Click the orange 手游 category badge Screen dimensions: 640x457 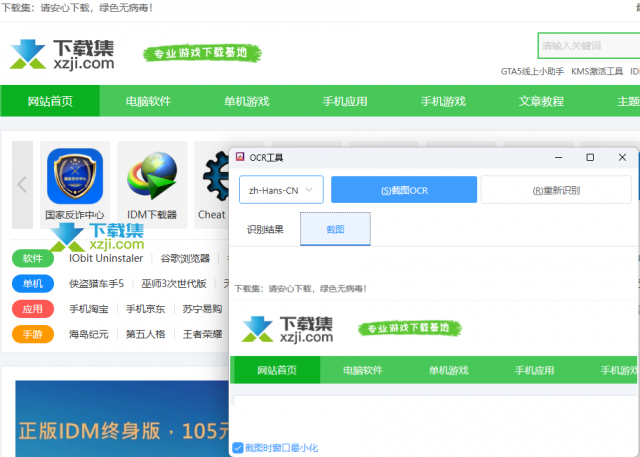(33, 335)
